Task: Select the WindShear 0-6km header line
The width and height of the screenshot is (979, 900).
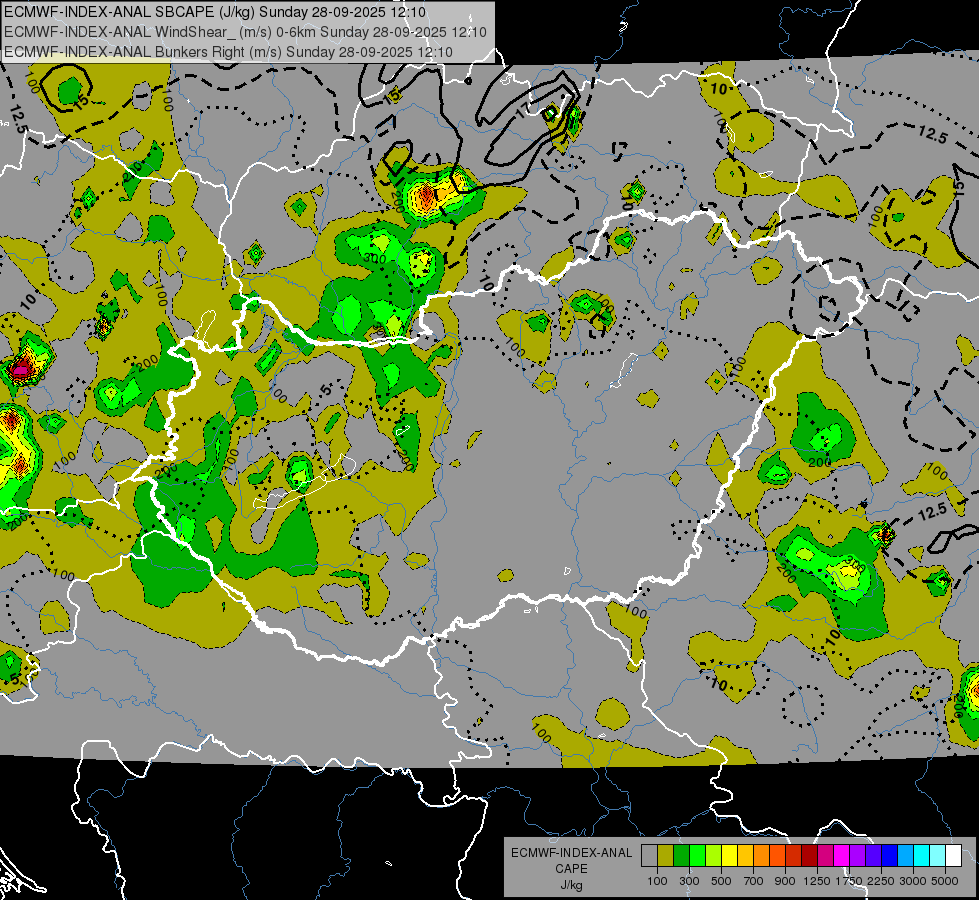Action: pos(245,31)
